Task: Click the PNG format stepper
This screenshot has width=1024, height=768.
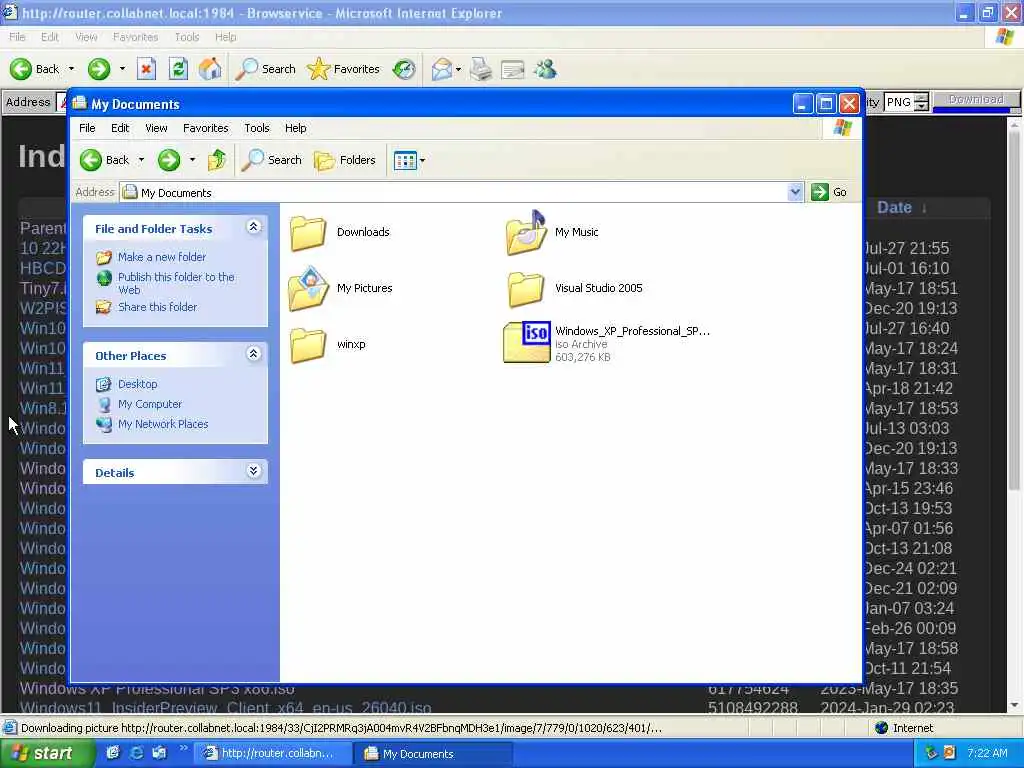Action: coord(921,102)
